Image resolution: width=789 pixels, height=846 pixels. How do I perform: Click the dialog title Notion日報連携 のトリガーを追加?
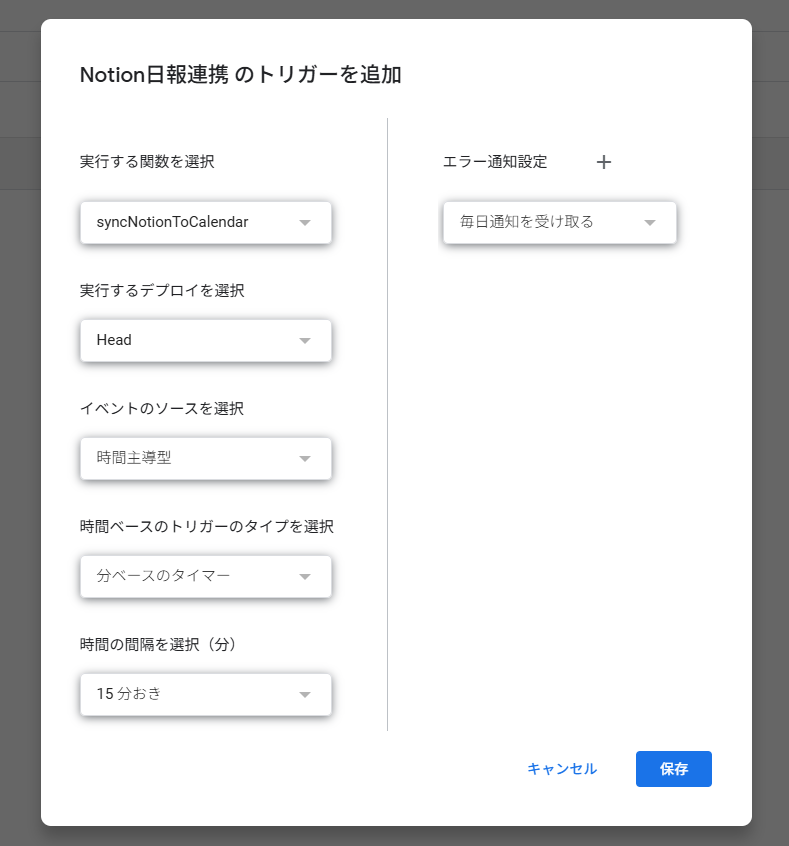(241, 75)
